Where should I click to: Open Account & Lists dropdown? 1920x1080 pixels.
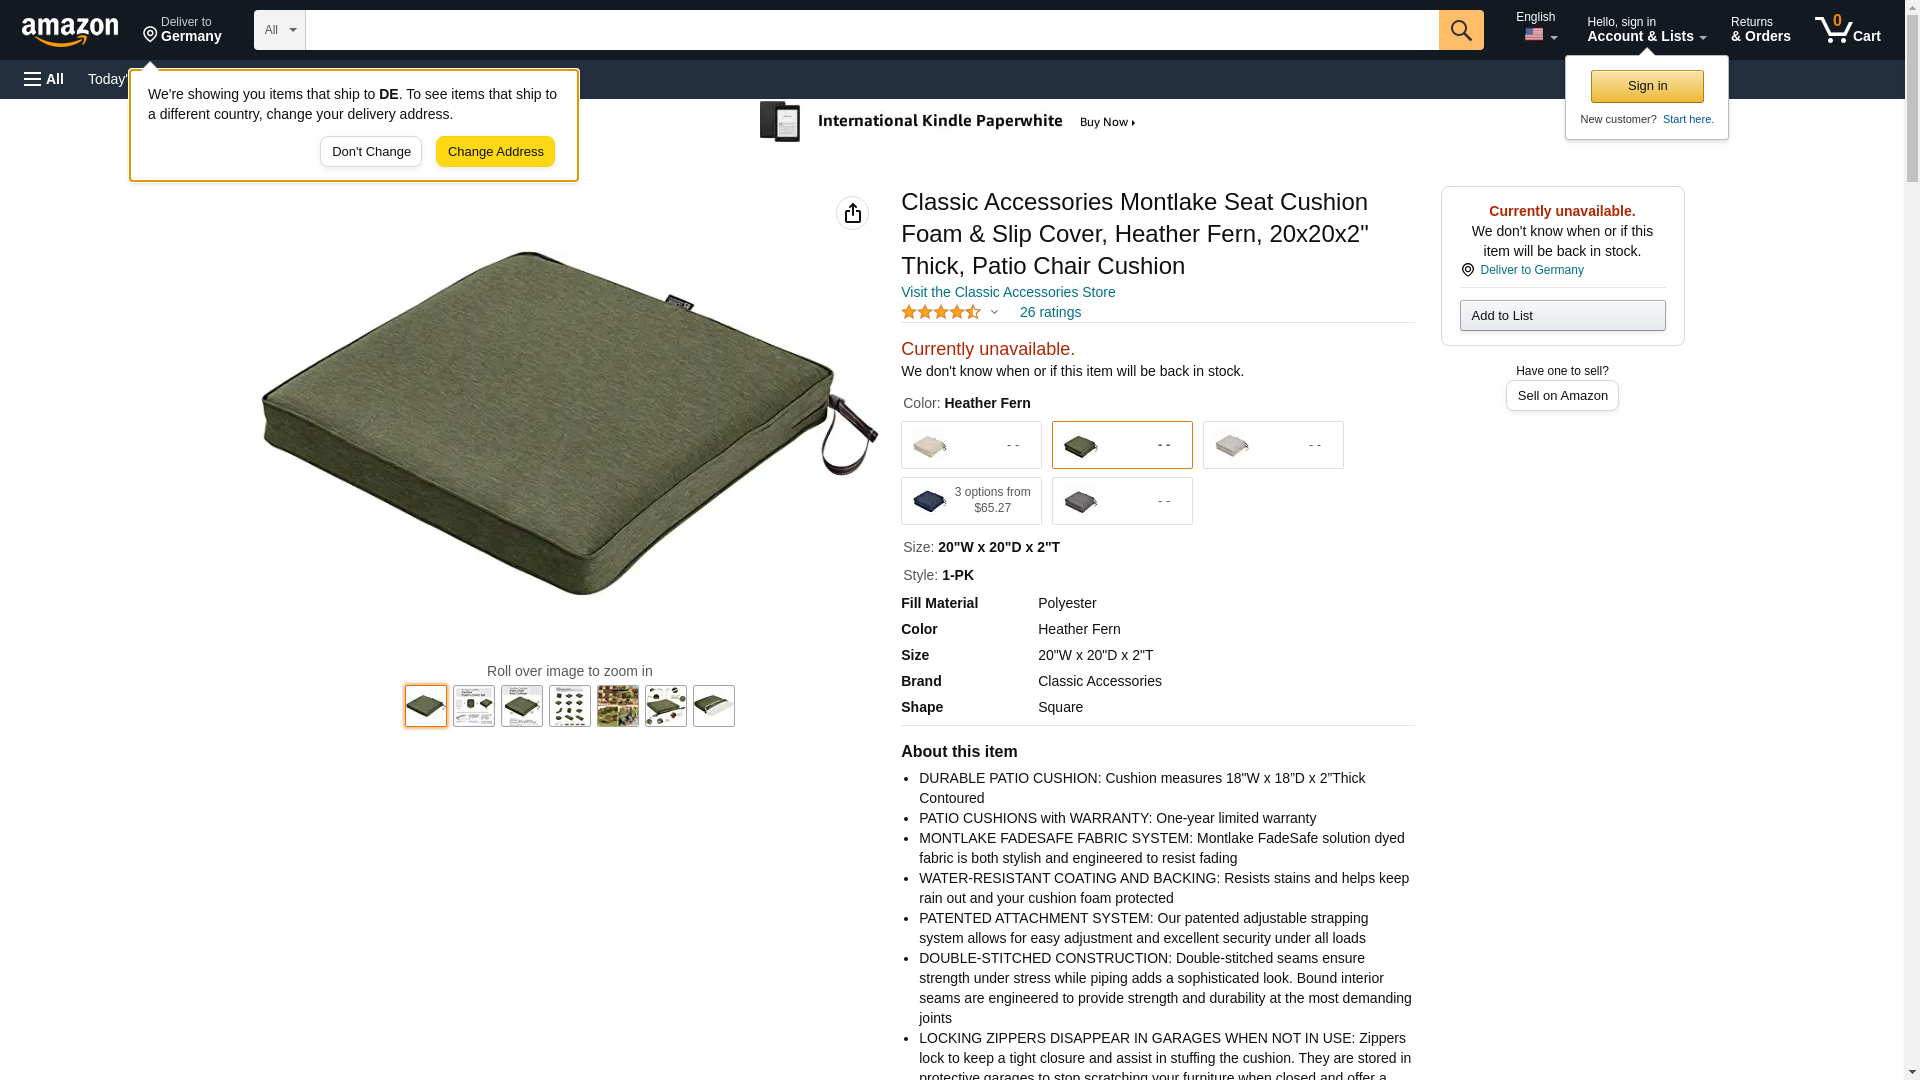[x=1646, y=30]
